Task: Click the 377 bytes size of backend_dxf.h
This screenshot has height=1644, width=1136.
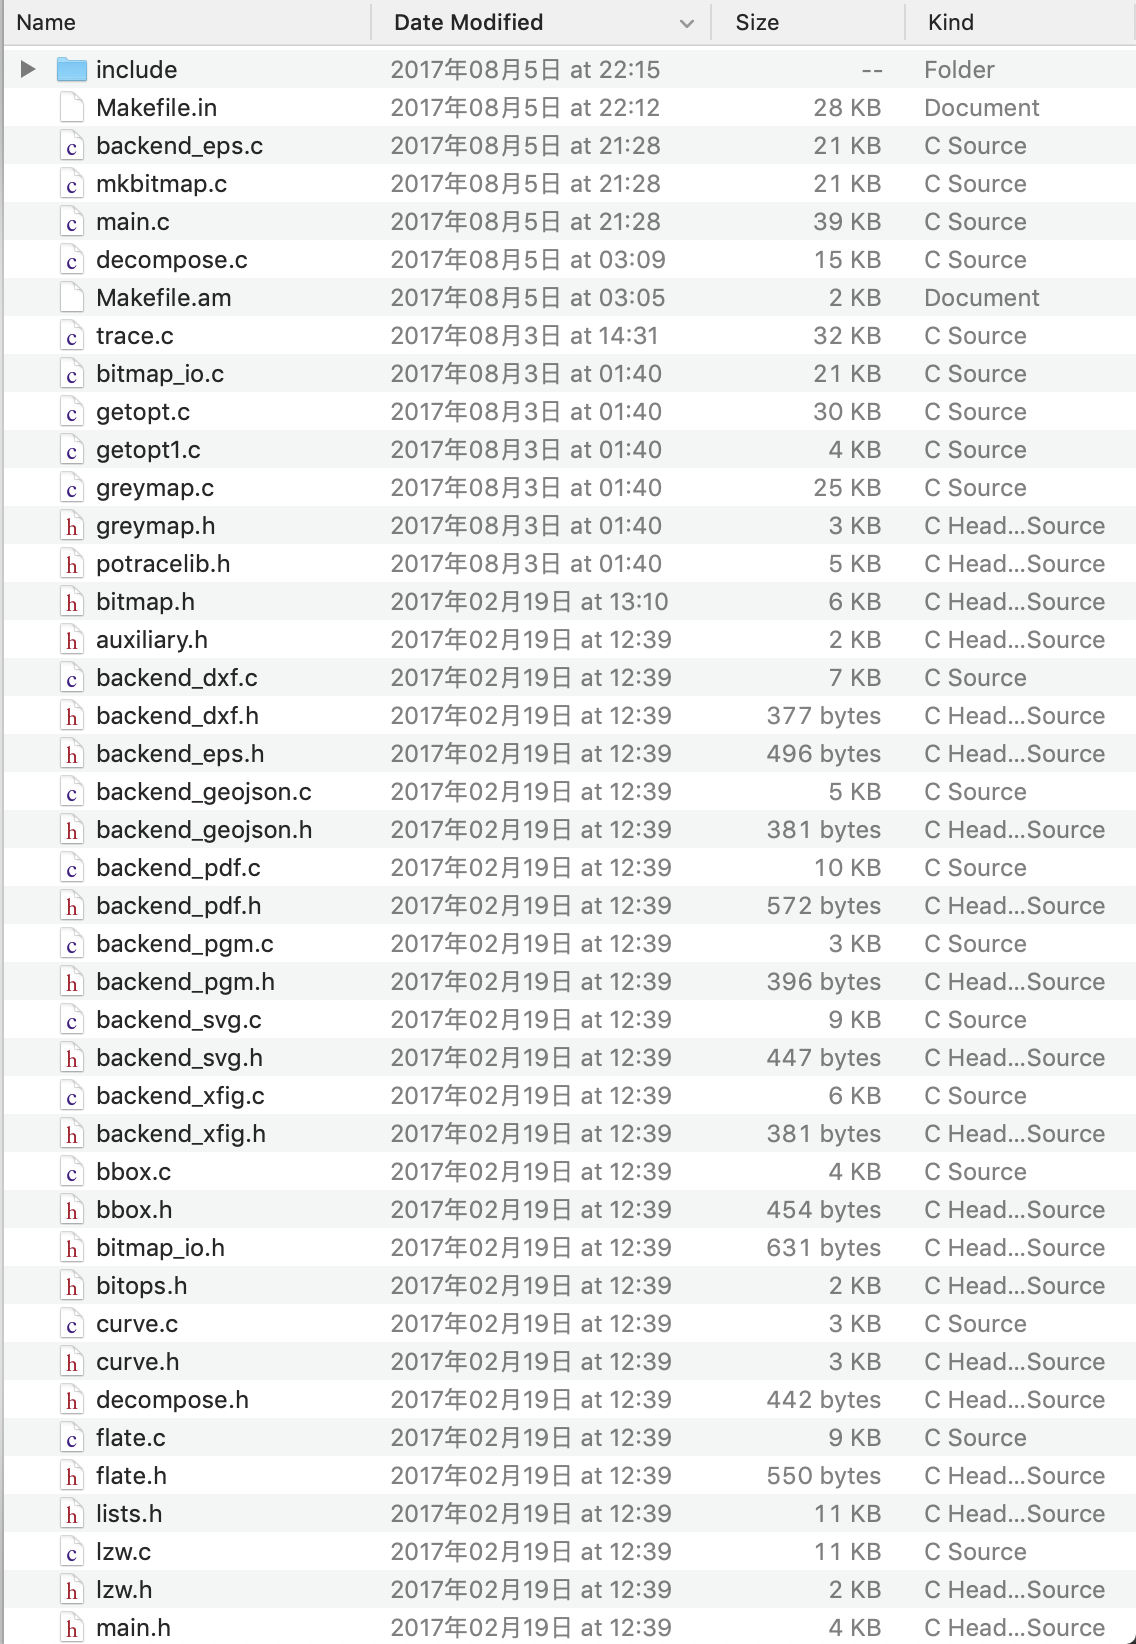Action: point(823,716)
